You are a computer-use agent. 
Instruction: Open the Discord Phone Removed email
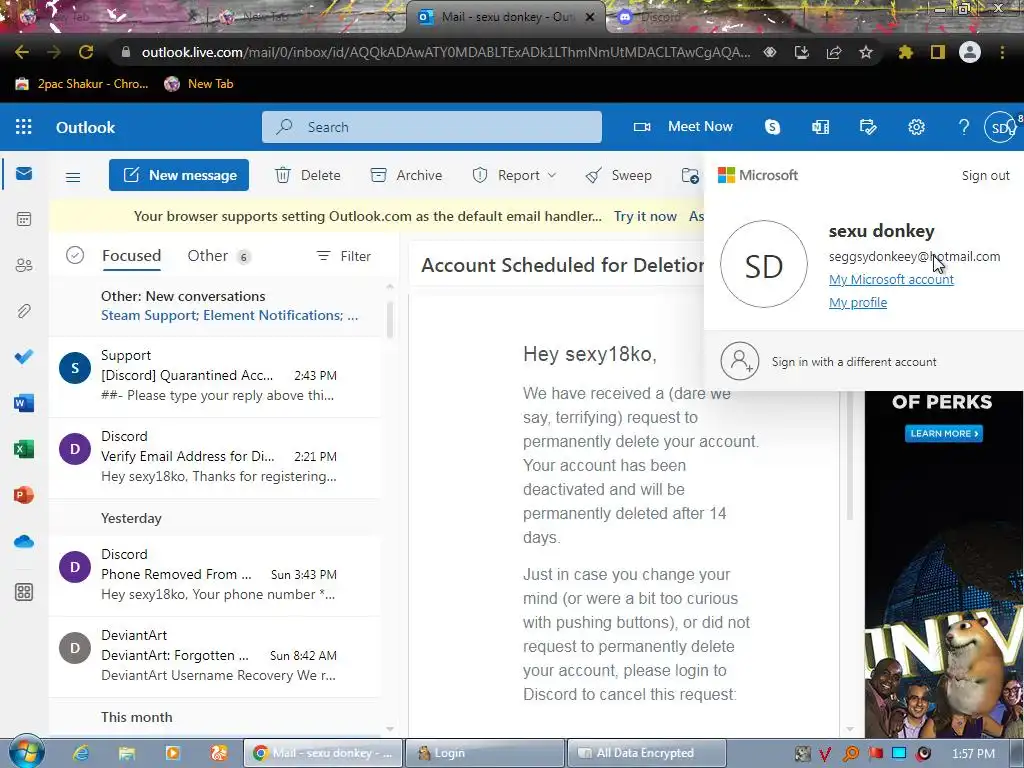click(x=216, y=575)
